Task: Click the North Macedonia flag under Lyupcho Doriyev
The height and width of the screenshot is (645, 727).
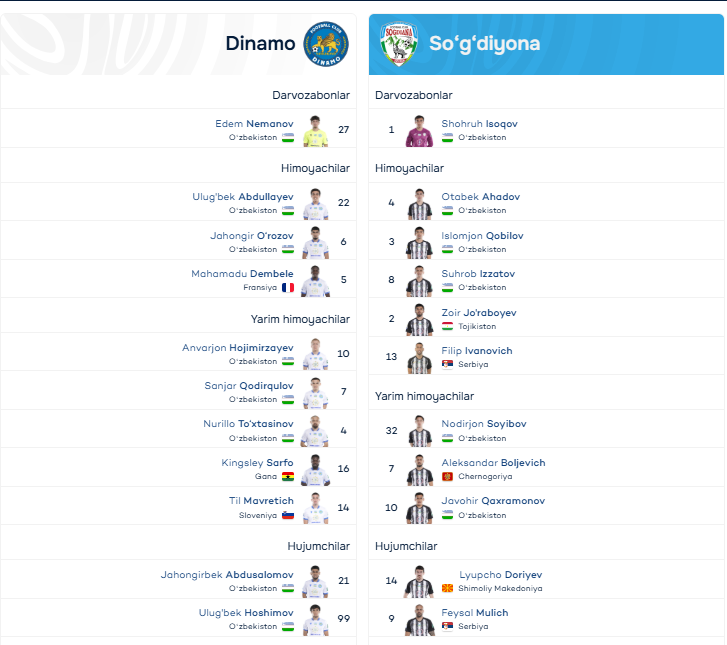Action: (448, 588)
